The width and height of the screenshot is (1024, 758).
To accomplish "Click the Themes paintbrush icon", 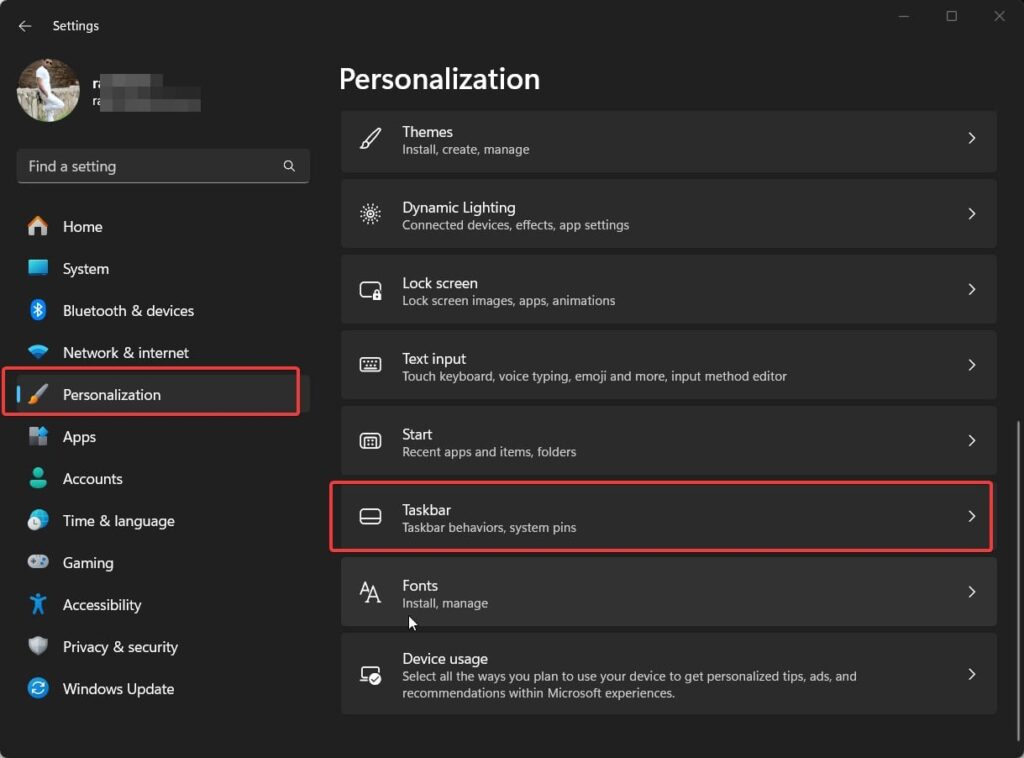I will pos(370,139).
